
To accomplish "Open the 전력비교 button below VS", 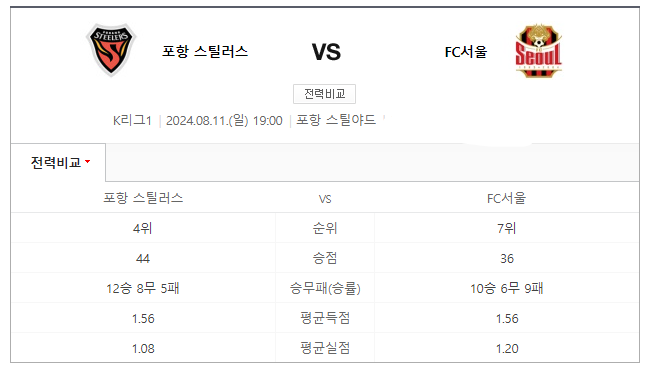I will (324, 94).
